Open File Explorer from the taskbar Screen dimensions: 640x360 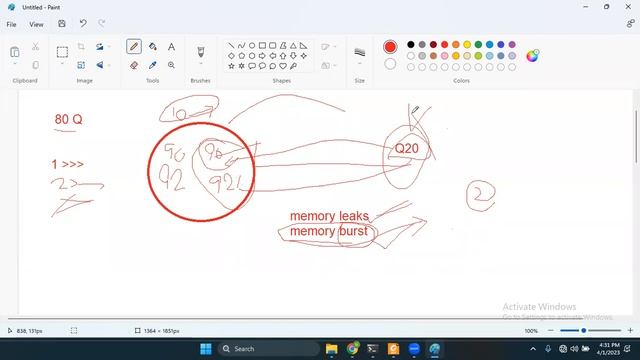pos(331,349)
